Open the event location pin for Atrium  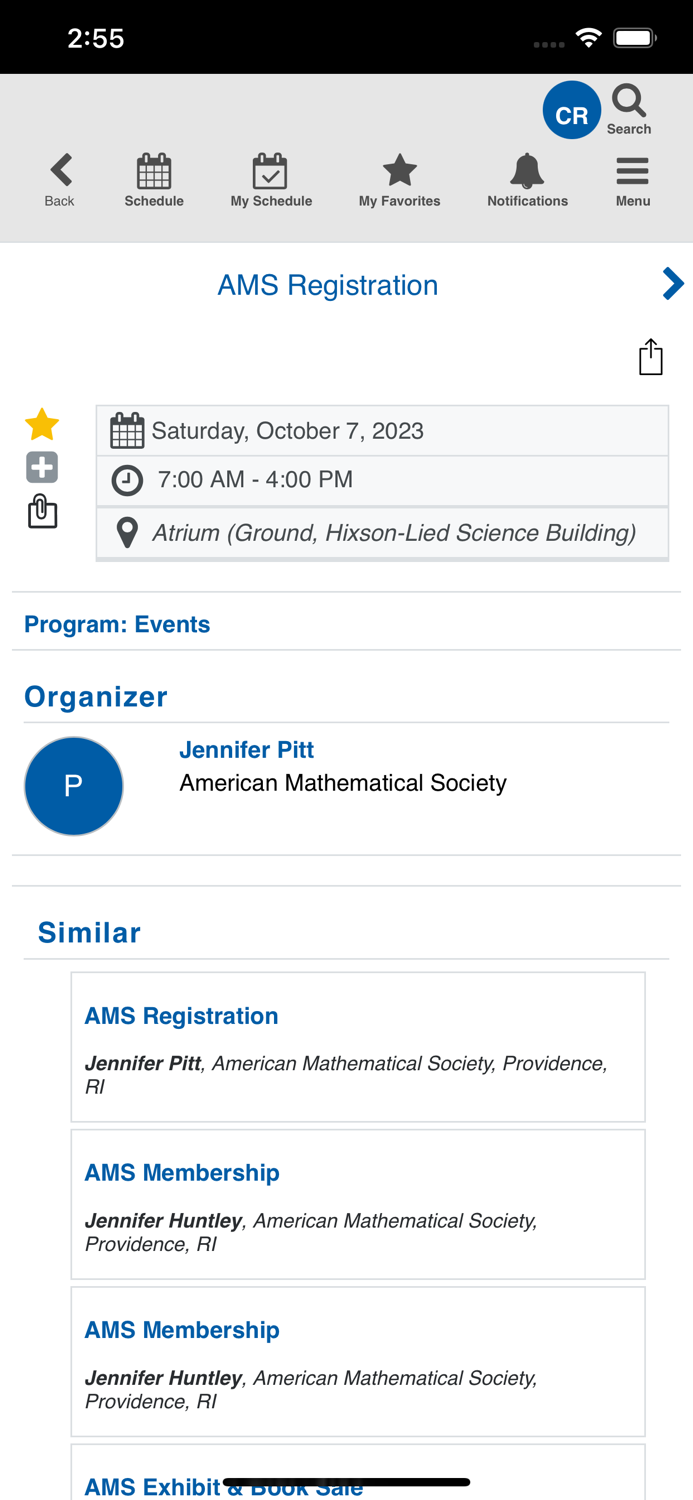[127, 532]
